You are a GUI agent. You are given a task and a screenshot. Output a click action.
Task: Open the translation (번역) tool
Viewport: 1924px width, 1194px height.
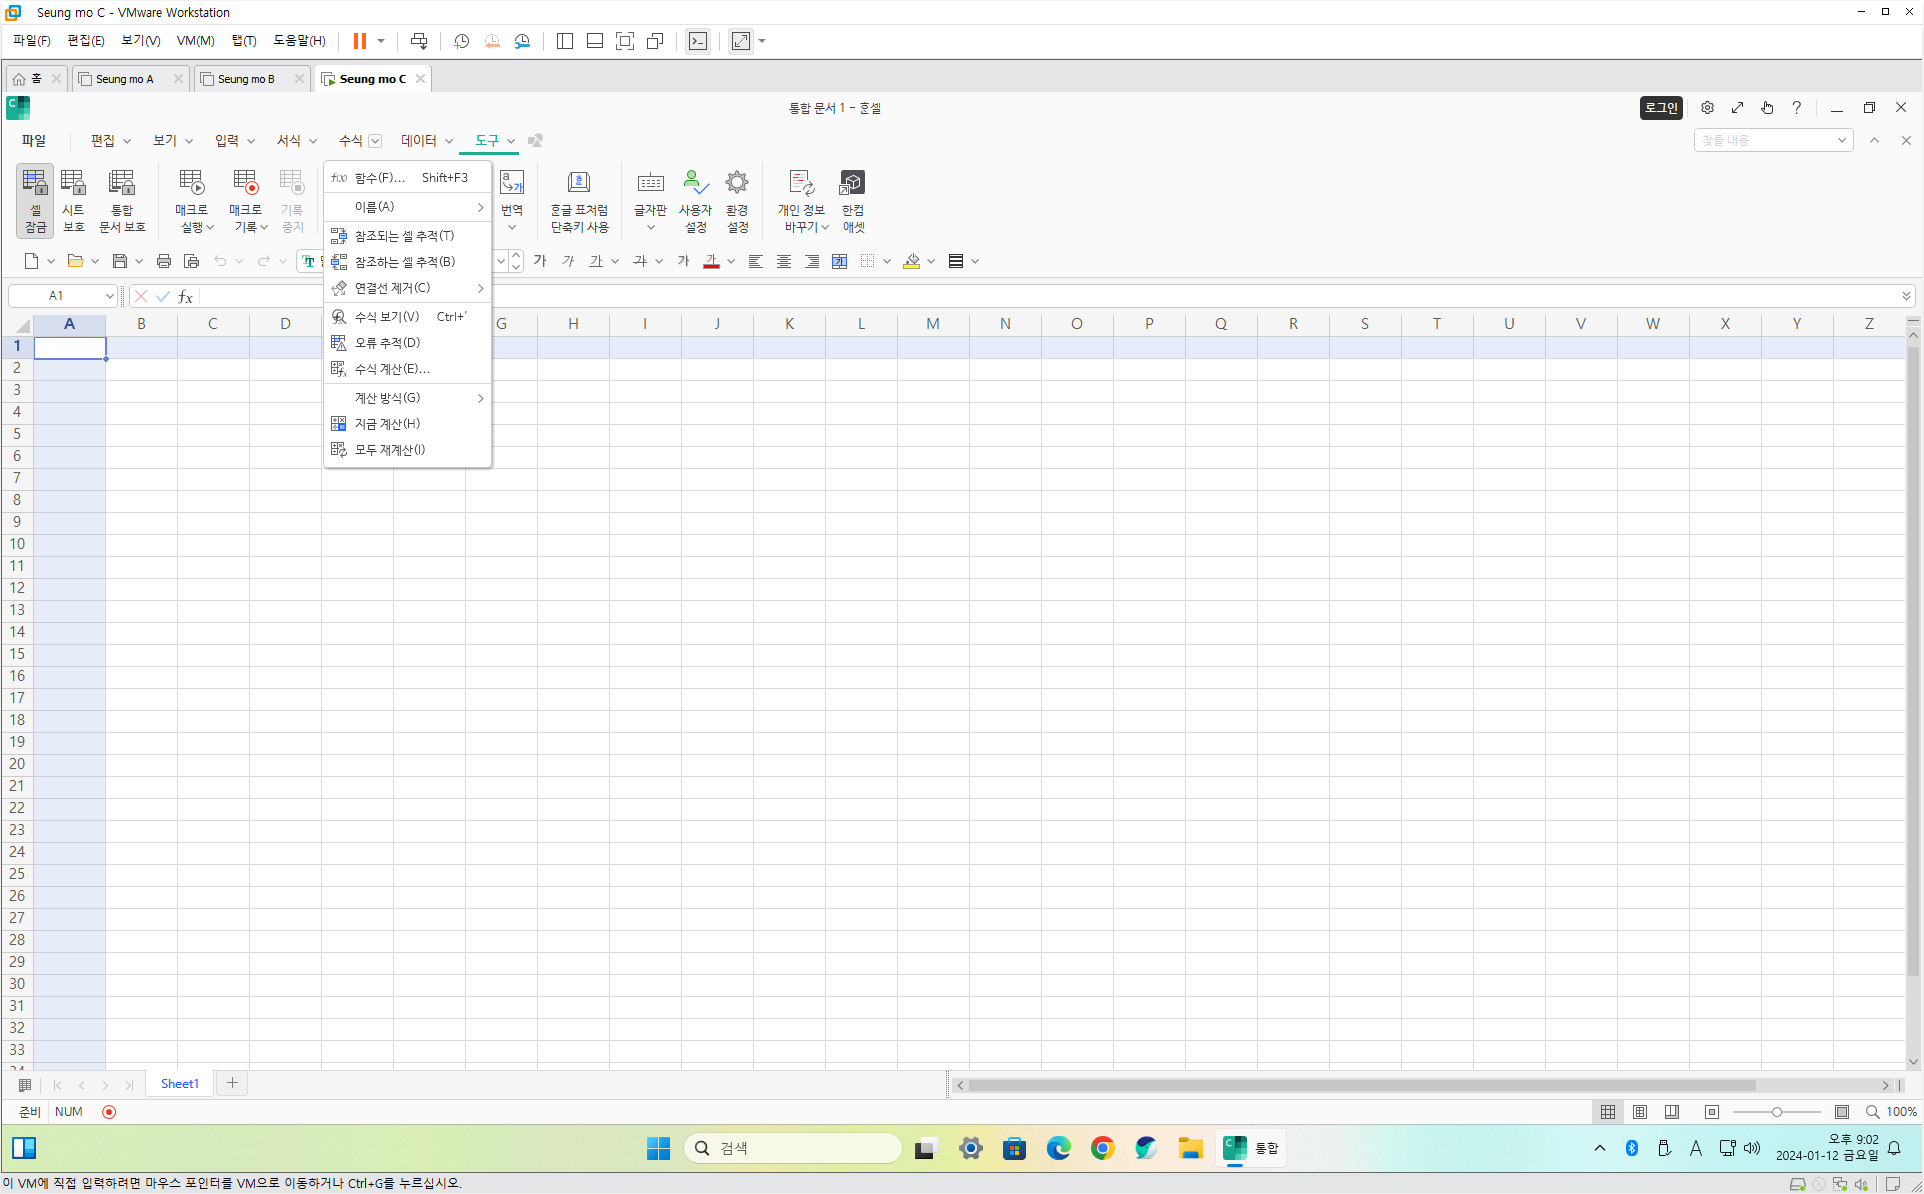click(512, 201)
